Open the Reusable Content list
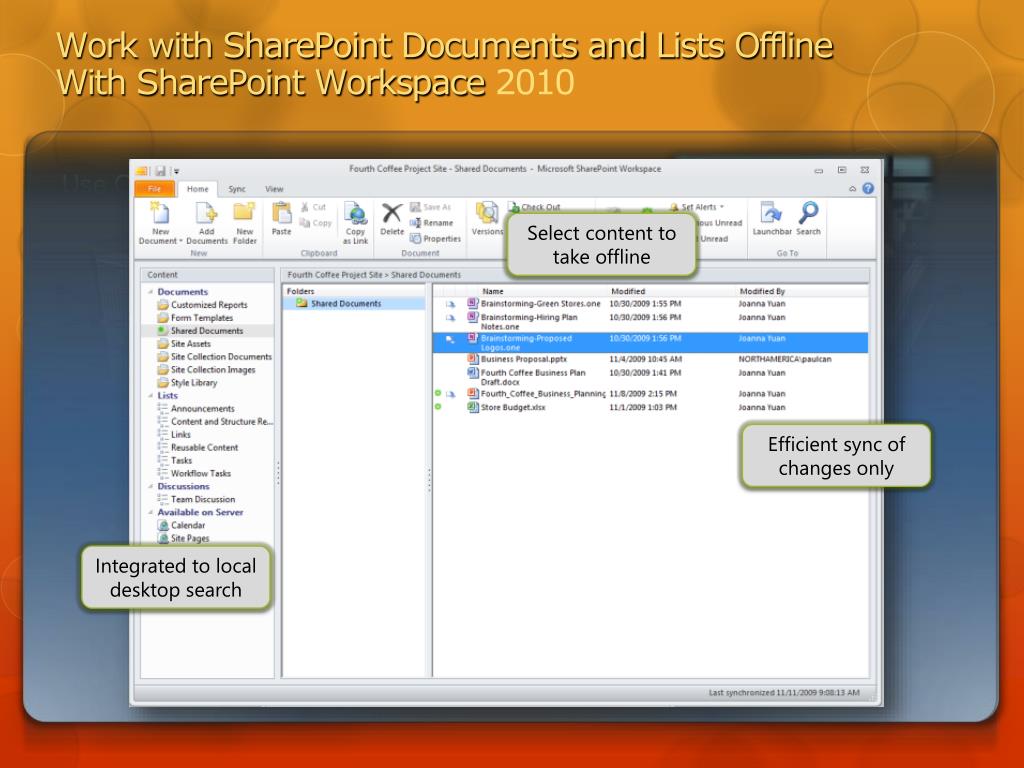 tap(204, 447)
